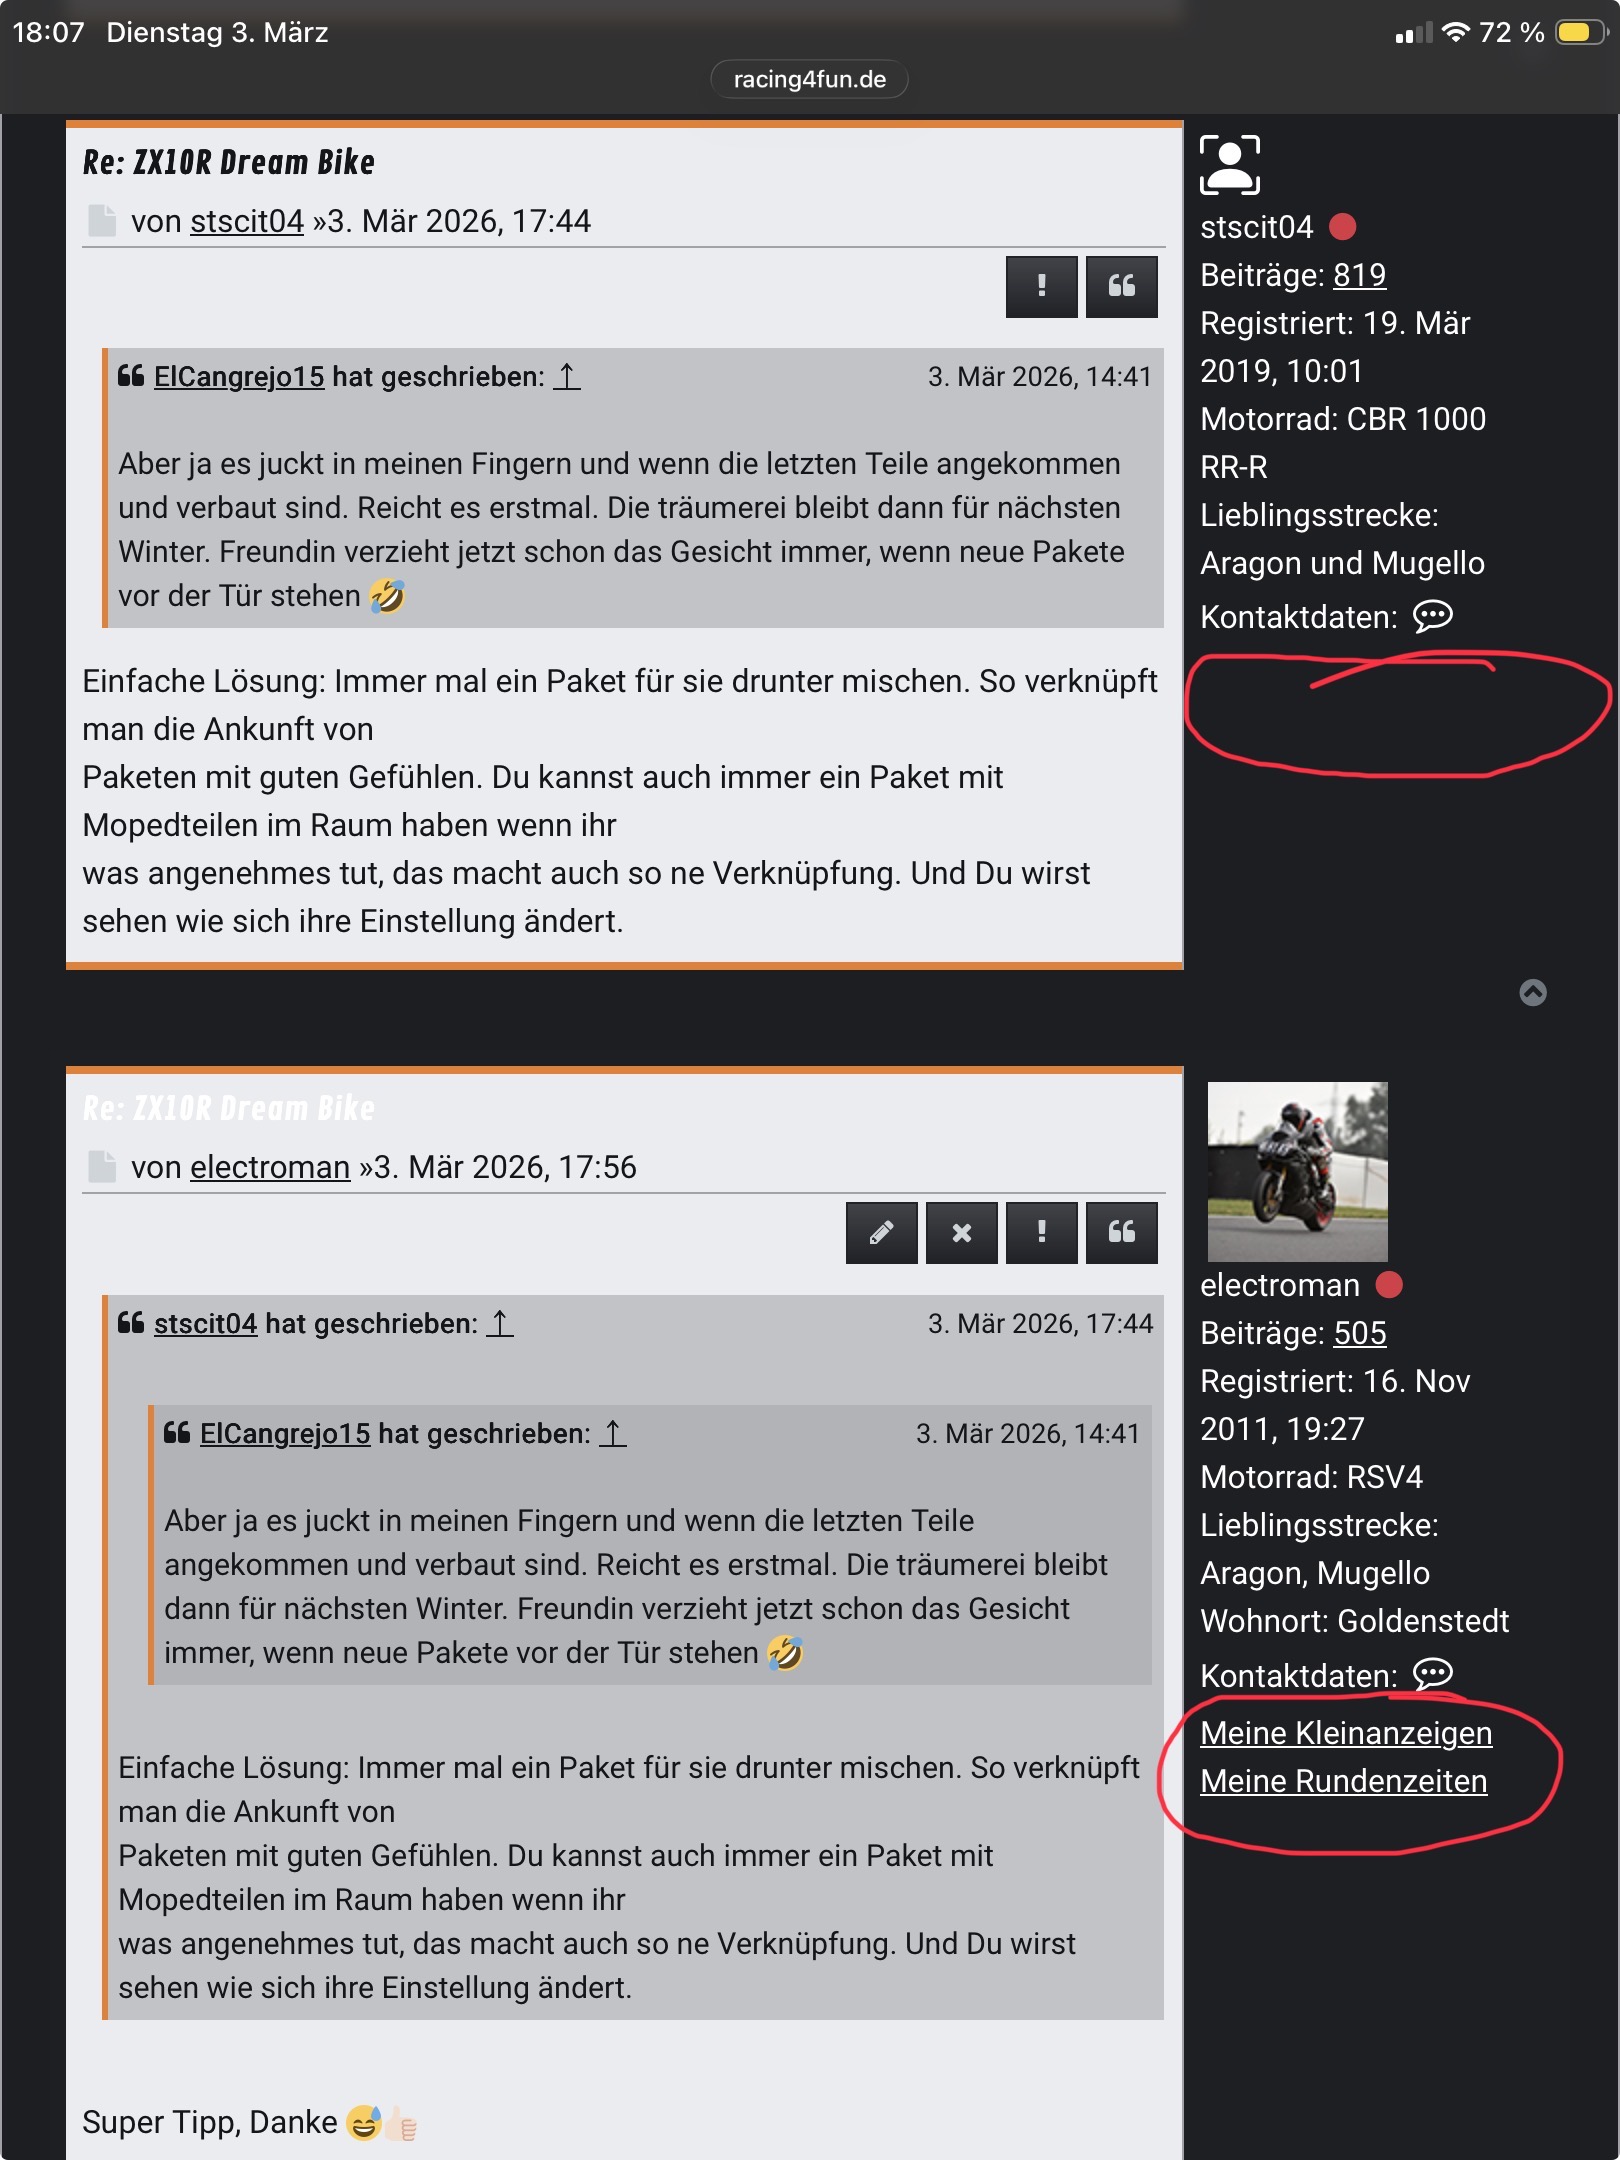Tap the racing4fun.de address bar

click(x=809, y=80)
